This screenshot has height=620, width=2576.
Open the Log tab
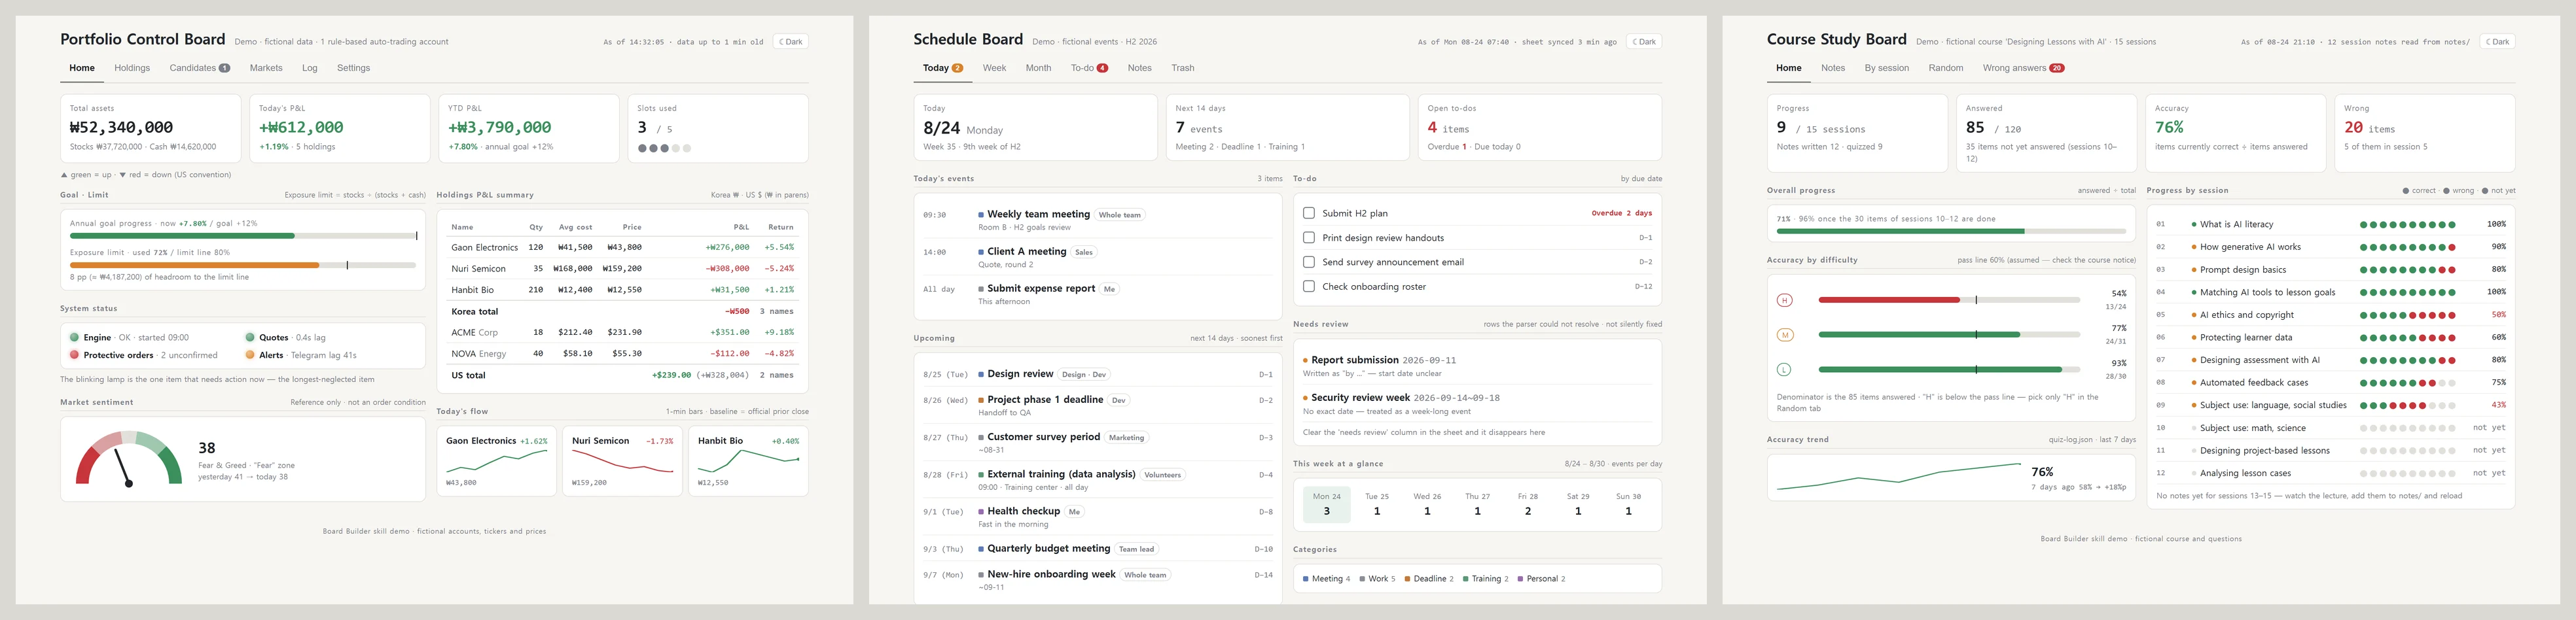click(310, 68)
